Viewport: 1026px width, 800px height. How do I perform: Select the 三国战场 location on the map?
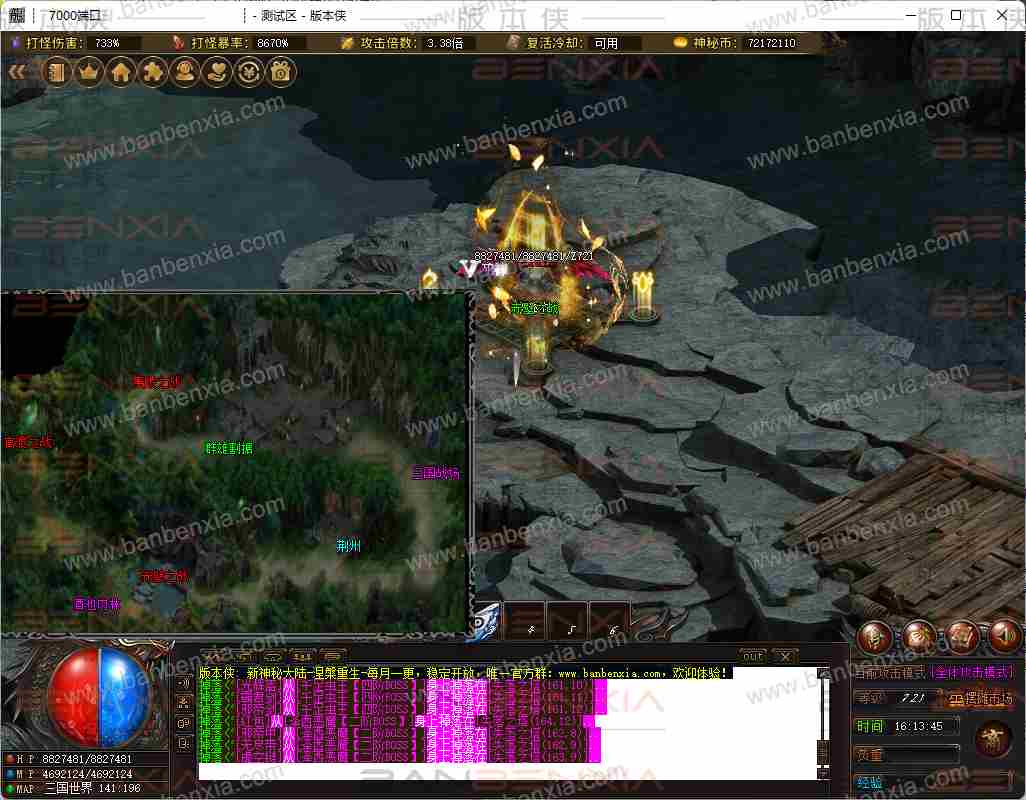coord(434,472)
